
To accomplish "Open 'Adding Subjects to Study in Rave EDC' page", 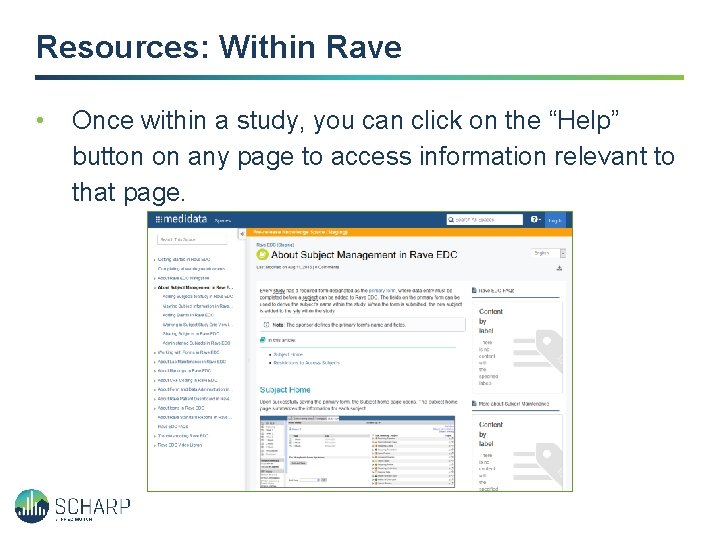I will click(x=197, y=297).
